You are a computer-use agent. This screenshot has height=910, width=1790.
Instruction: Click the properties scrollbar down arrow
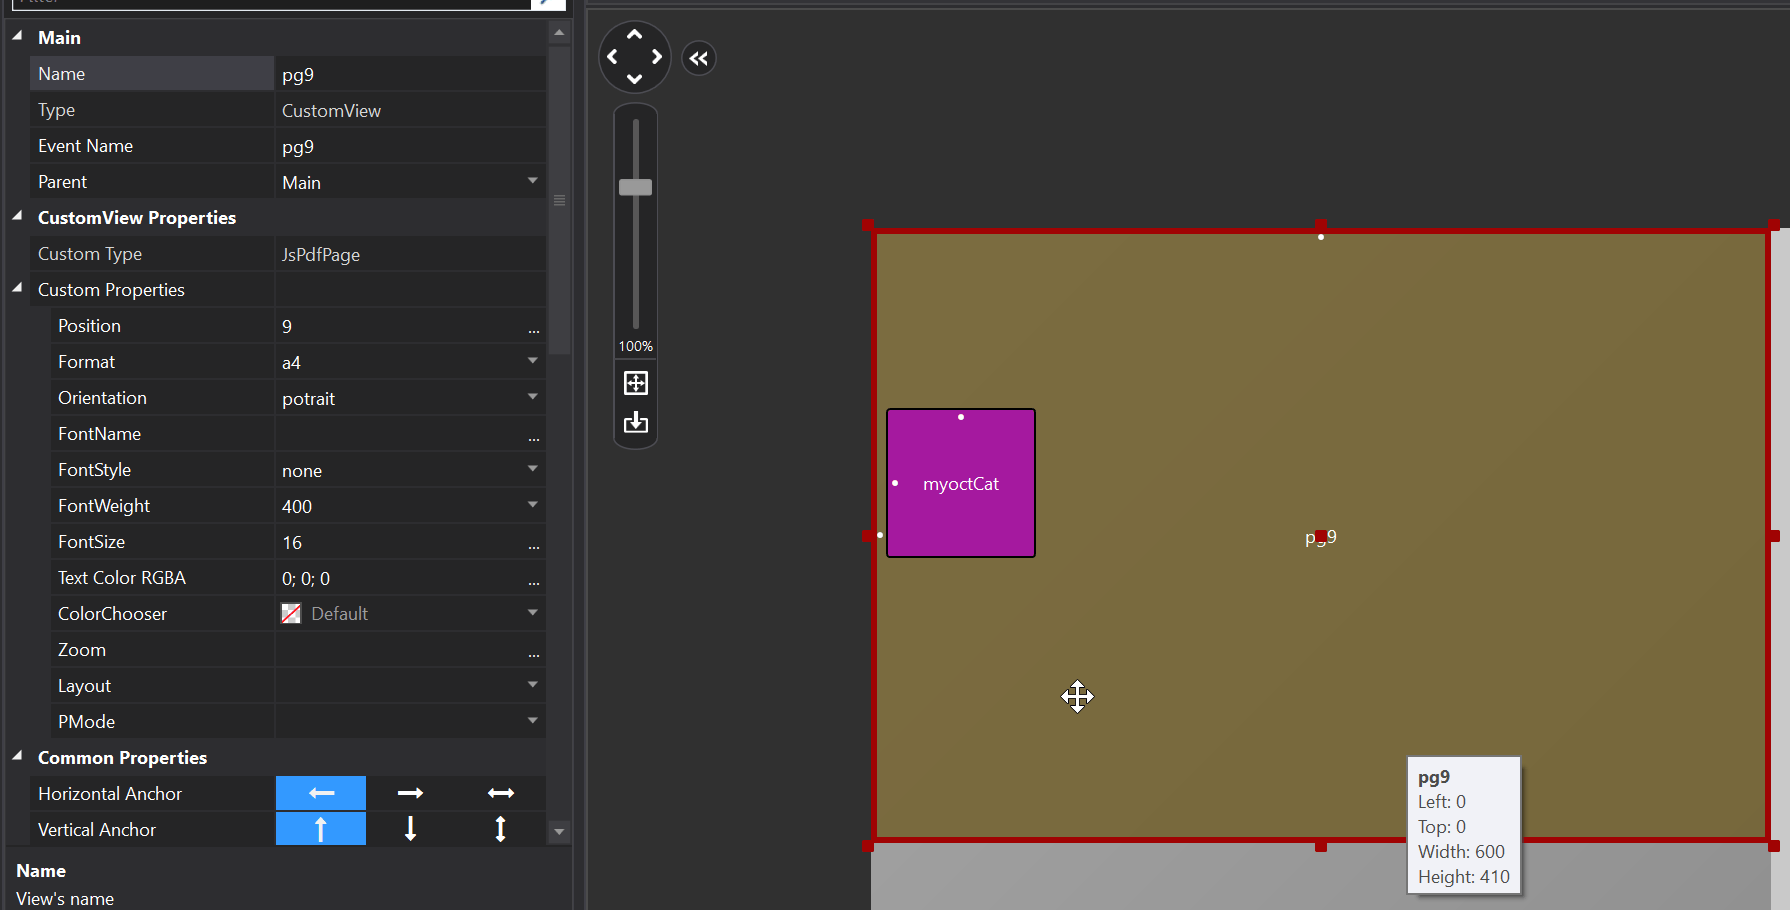tap(560, 831)
